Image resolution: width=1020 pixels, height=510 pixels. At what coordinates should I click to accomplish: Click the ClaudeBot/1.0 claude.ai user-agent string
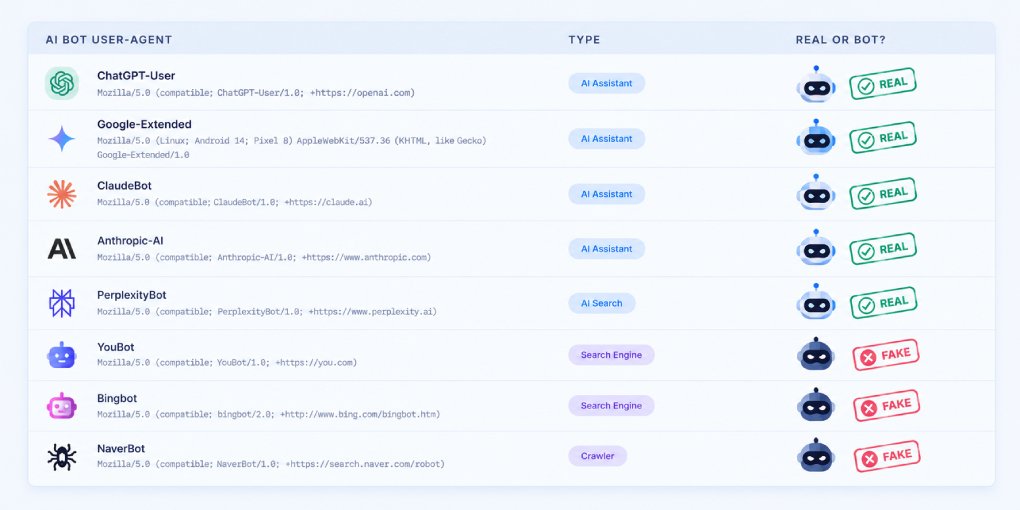pos(235,202)
